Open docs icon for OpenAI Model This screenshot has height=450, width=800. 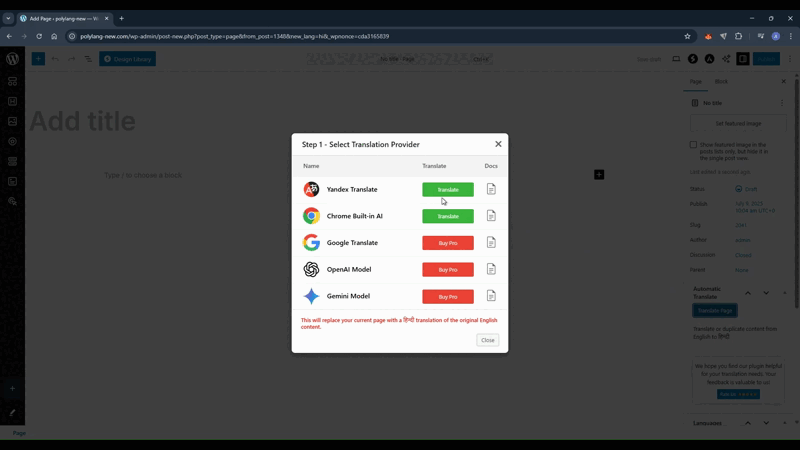(491, 269)
